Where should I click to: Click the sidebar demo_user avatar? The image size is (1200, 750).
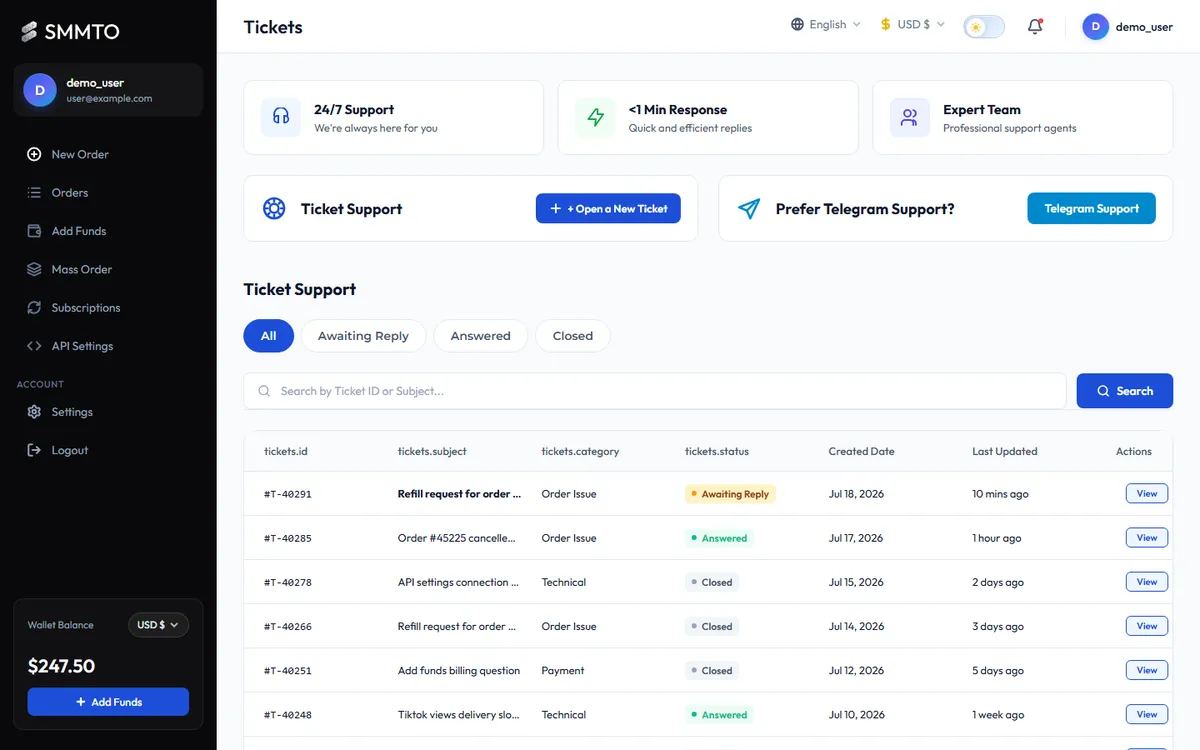click(x=40, y=90)
